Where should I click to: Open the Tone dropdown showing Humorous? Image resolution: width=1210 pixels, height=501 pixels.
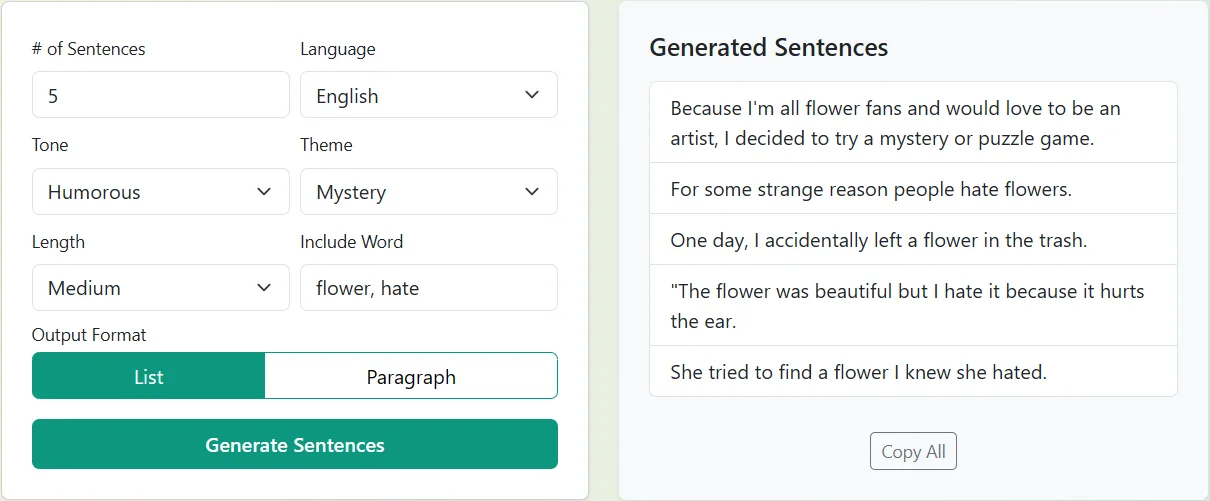click(x=160, y=192)
